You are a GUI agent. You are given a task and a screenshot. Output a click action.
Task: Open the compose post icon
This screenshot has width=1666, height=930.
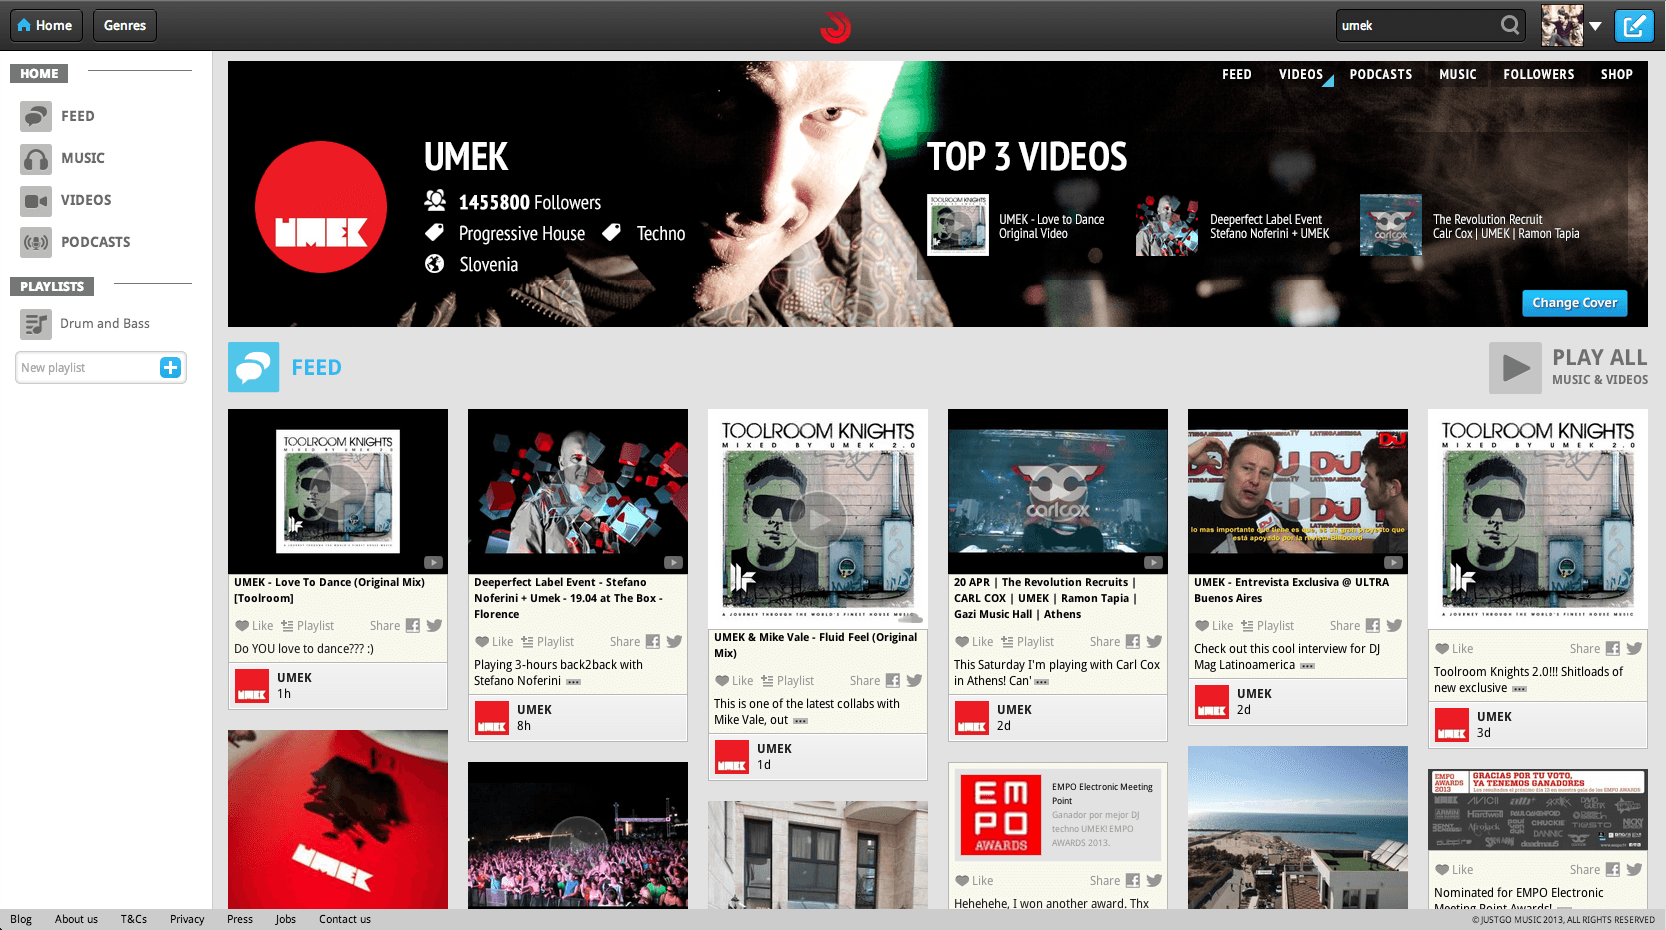click(x=1634, y=25)
